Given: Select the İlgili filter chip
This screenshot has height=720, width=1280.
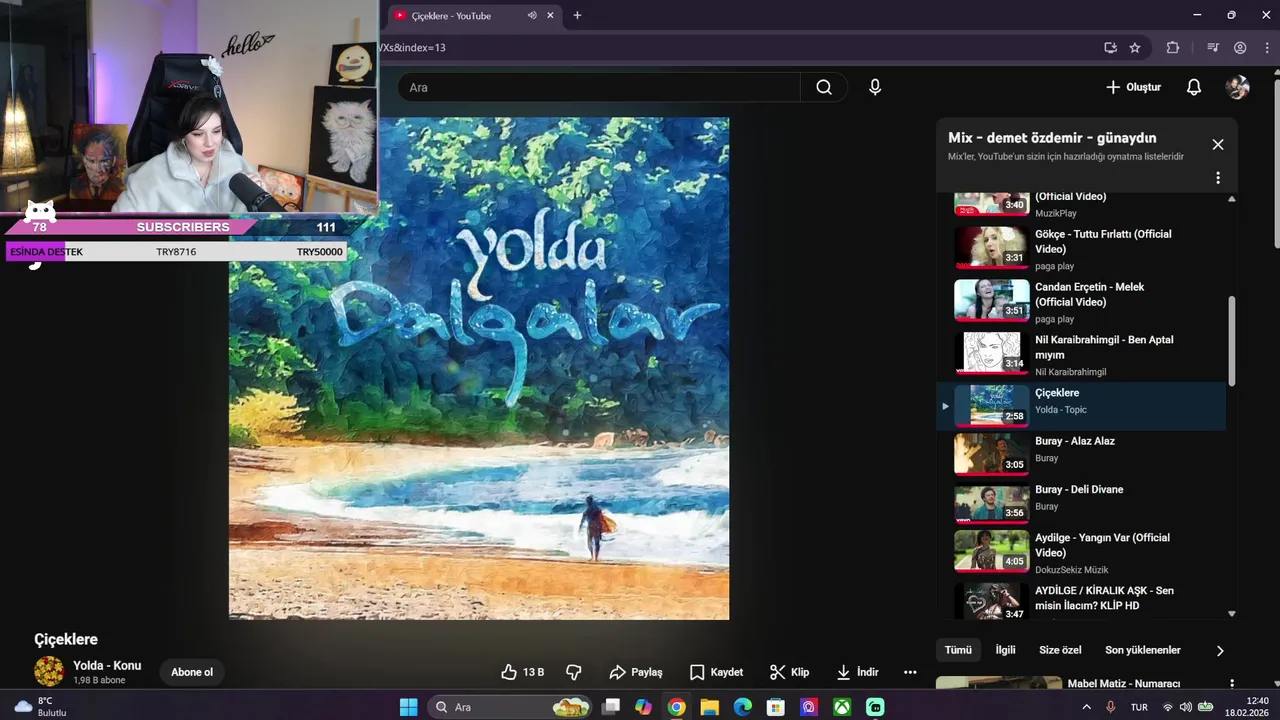Looking at the screenshot, I should point(1005,650).
